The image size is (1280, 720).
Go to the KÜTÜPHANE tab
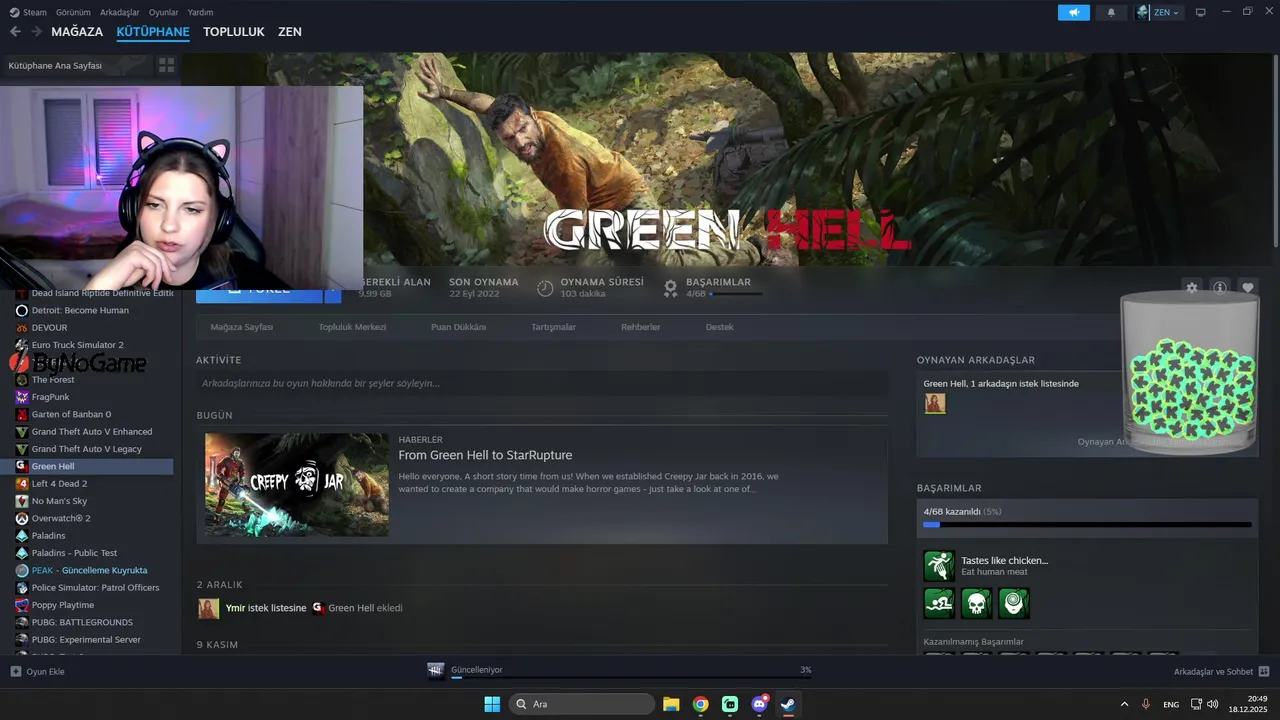point(153,32)
